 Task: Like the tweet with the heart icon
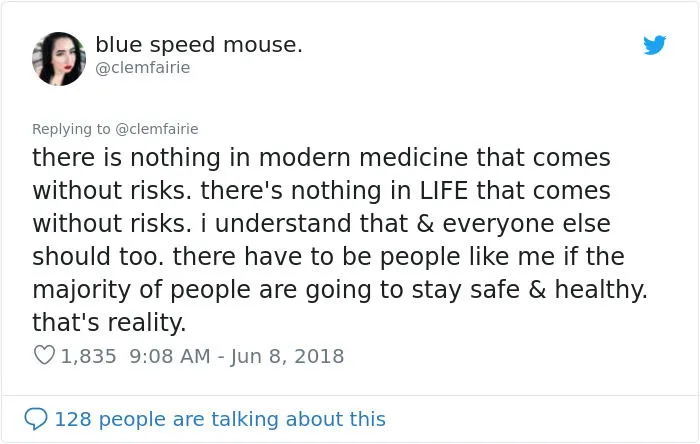[43, 356]
